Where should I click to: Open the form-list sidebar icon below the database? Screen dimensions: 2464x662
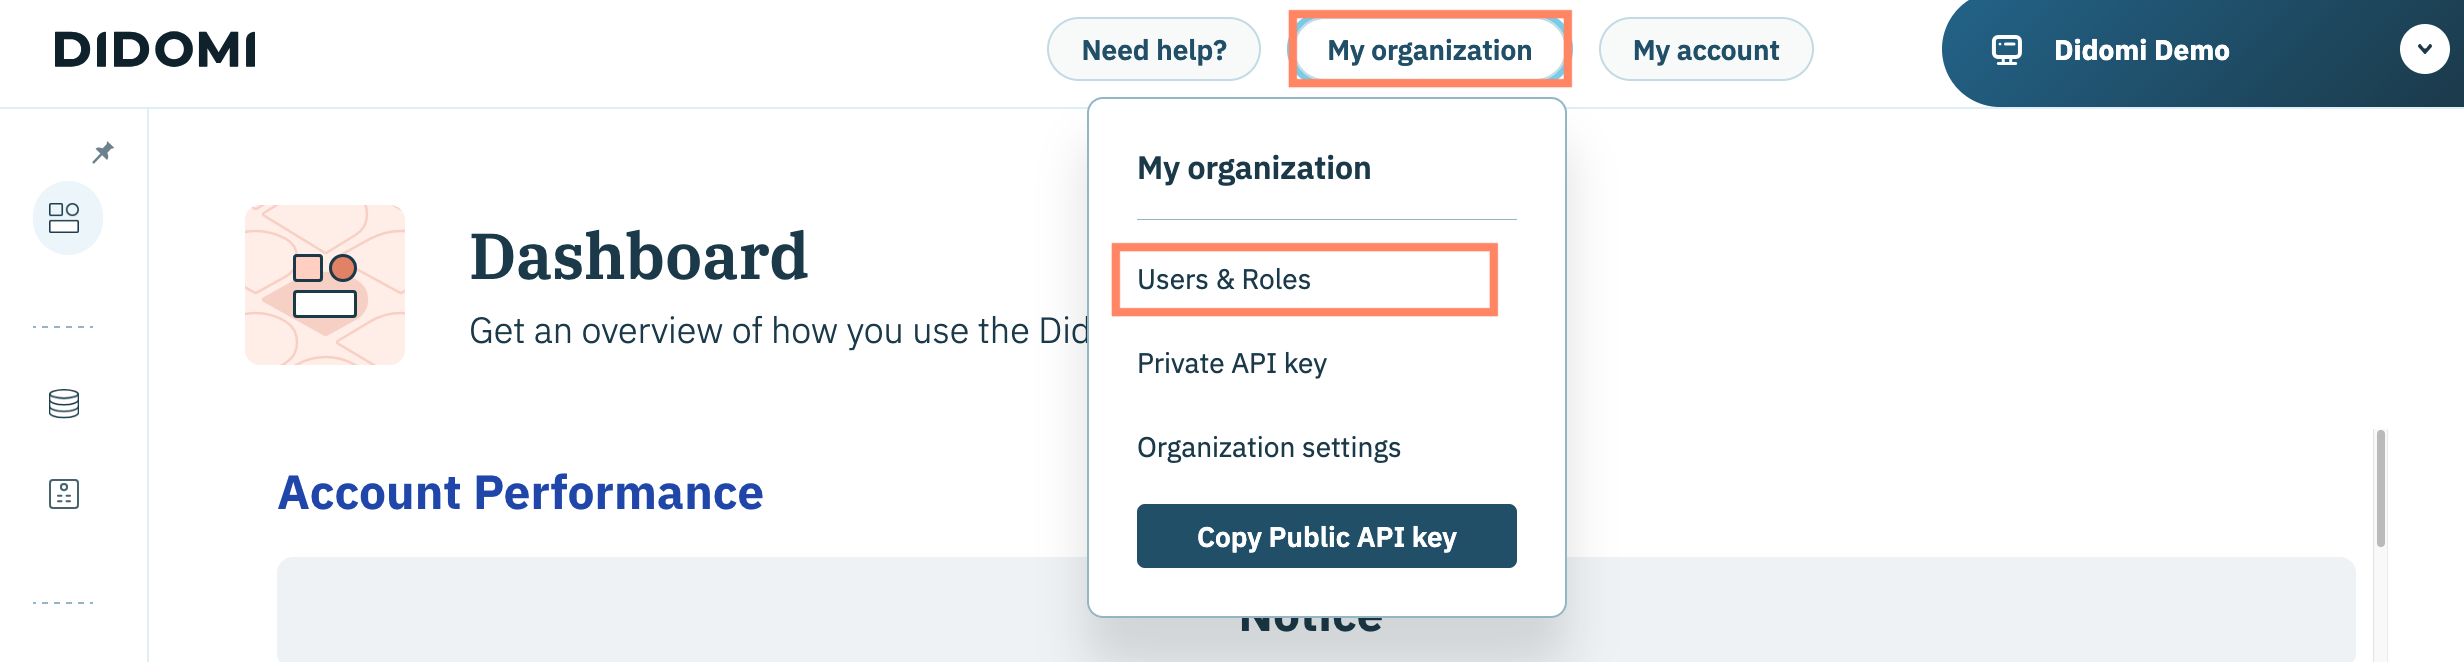[x=64, y=494]
